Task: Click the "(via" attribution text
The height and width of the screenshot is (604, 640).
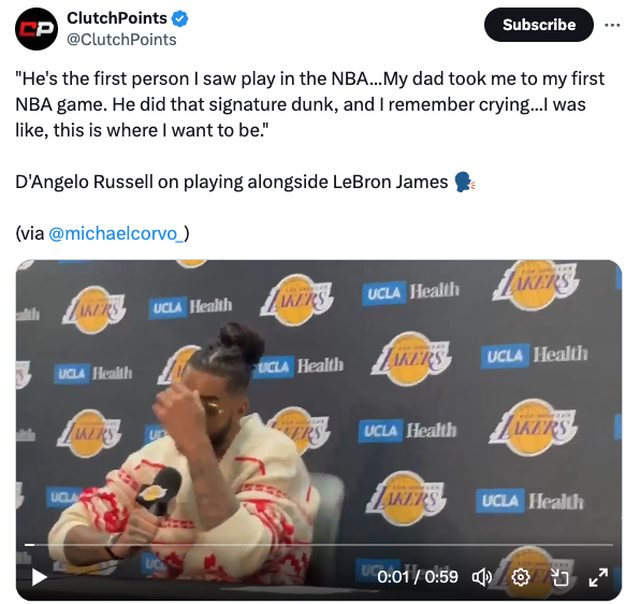Action: (30, 233)
